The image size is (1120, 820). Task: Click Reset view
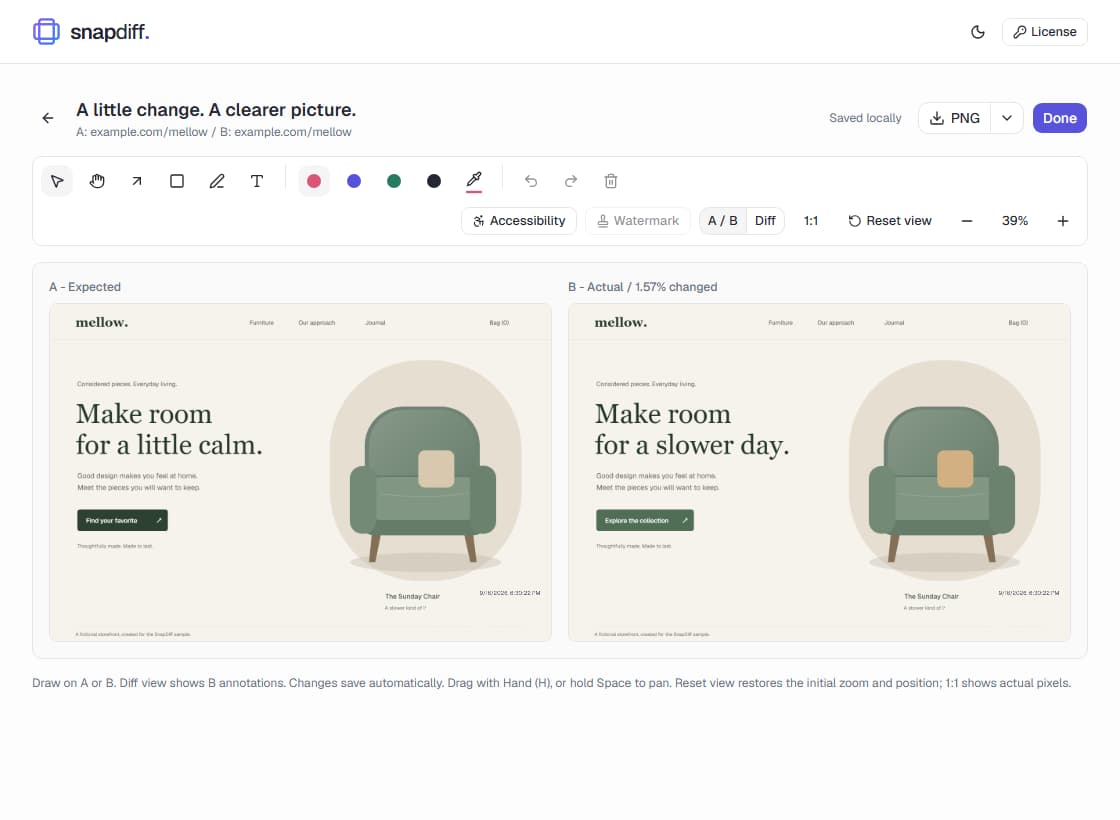pyautogui.click(x=890, y=221)
